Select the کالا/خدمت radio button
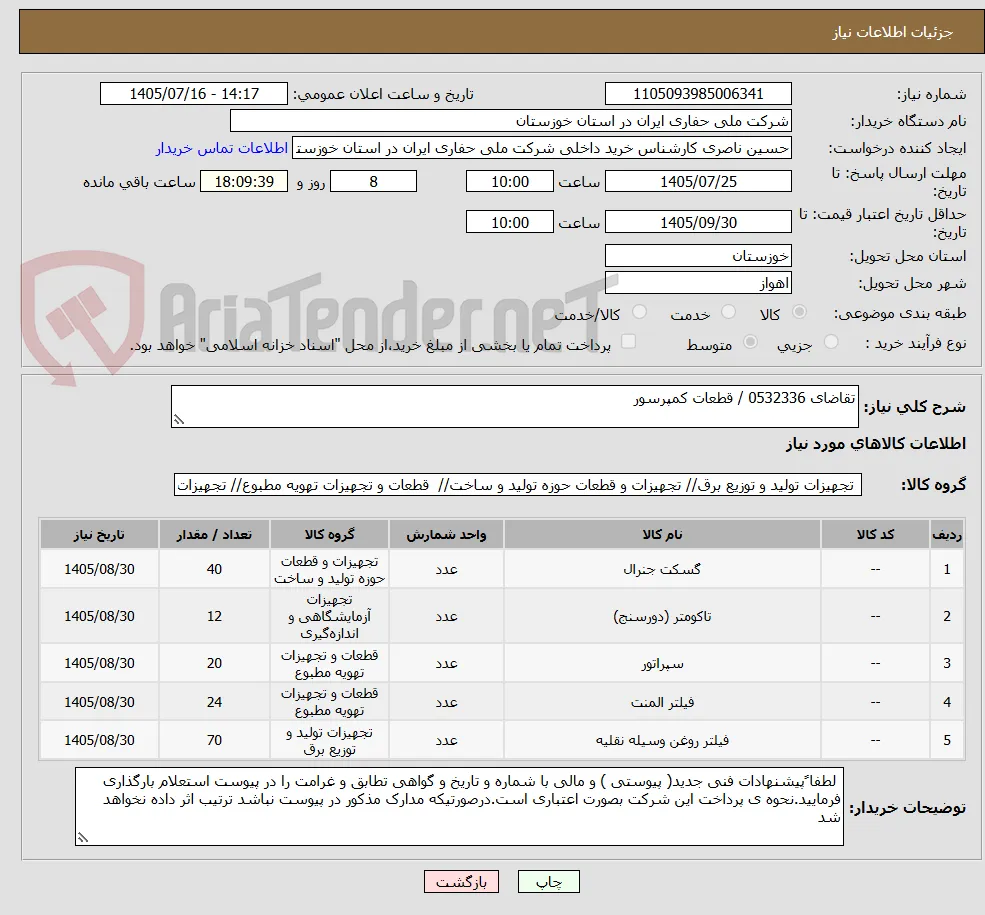 [x=639, y=311]
